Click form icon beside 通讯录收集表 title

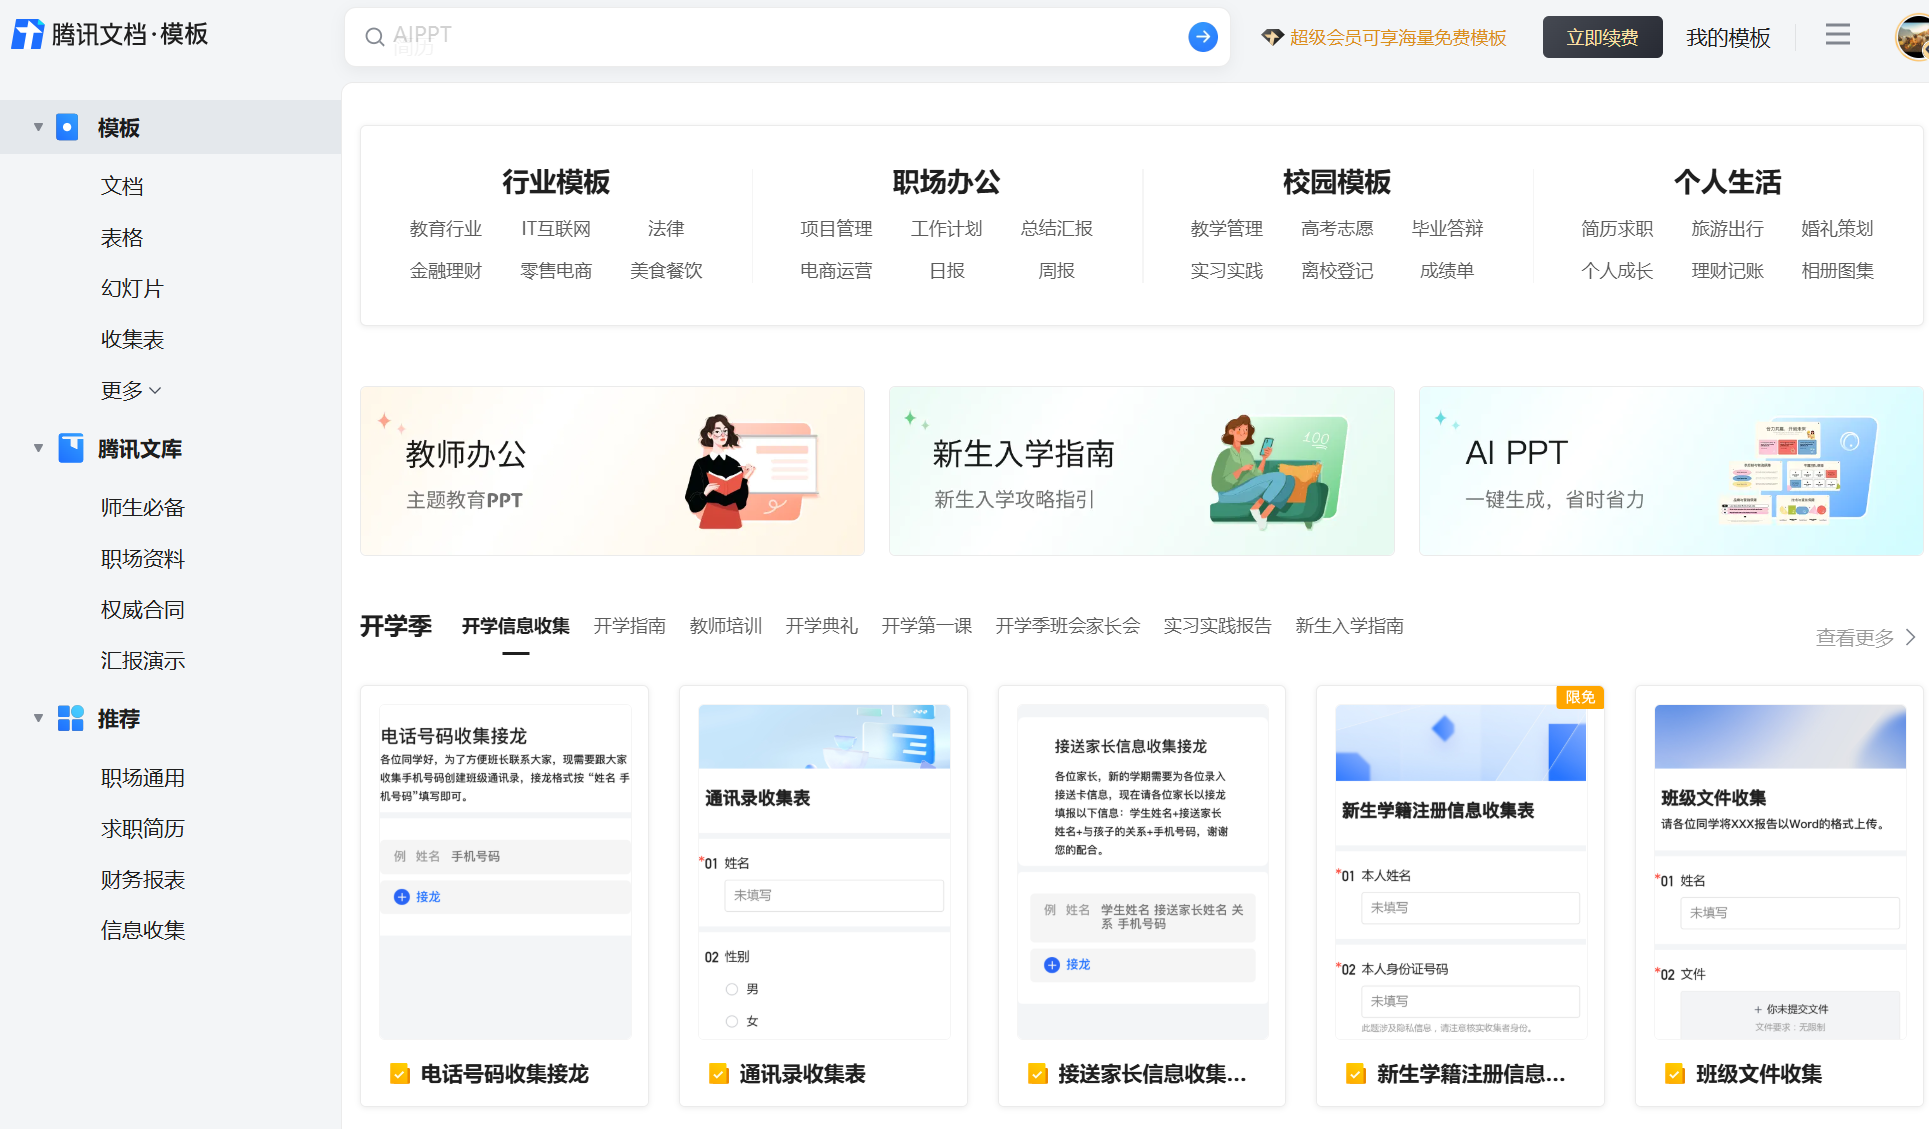pyautogui.click(x=719, y=1074)
